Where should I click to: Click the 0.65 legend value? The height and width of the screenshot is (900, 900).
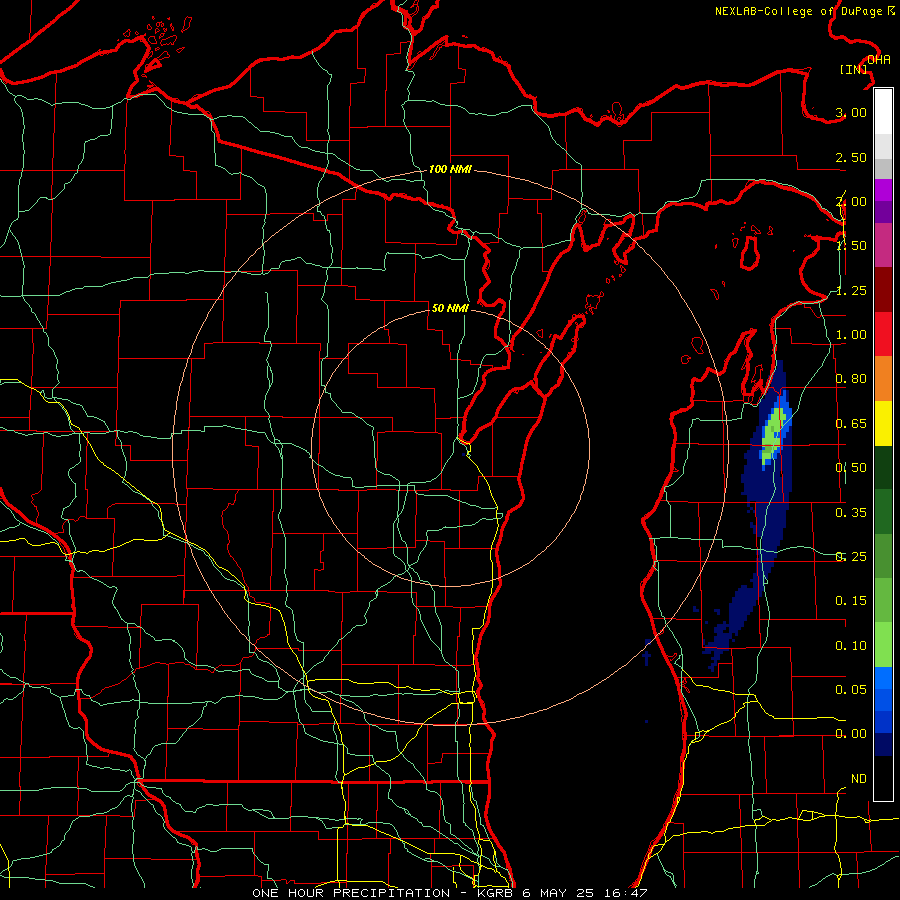(851, 424)
